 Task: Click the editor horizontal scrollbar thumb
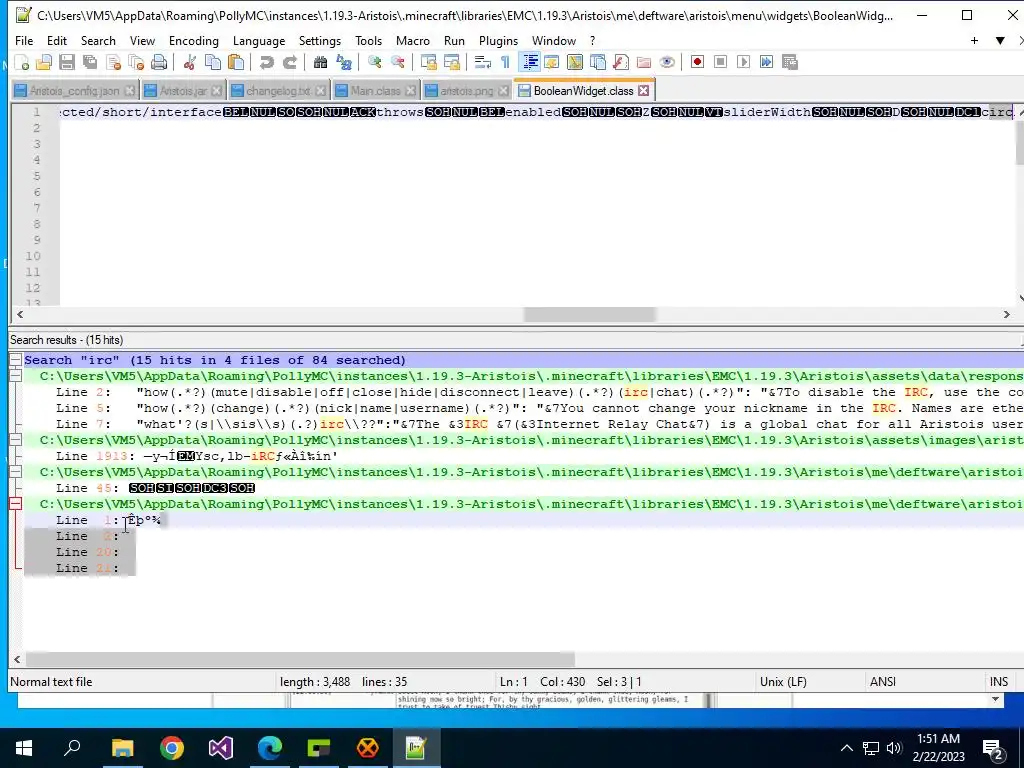[589, 314]
